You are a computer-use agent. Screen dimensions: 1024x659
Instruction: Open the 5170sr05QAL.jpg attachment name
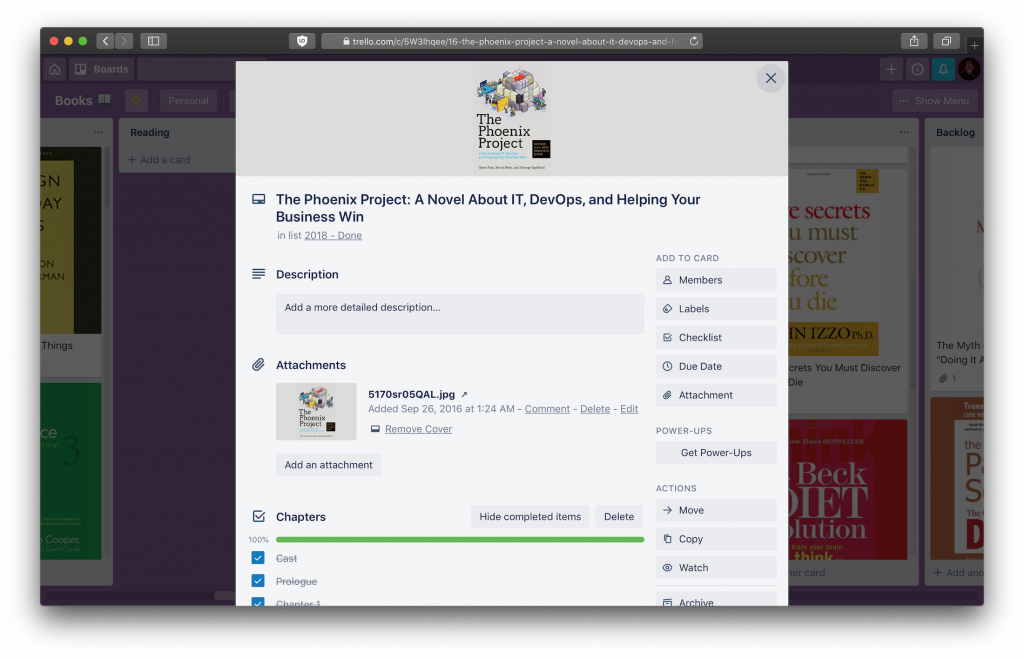411,394
